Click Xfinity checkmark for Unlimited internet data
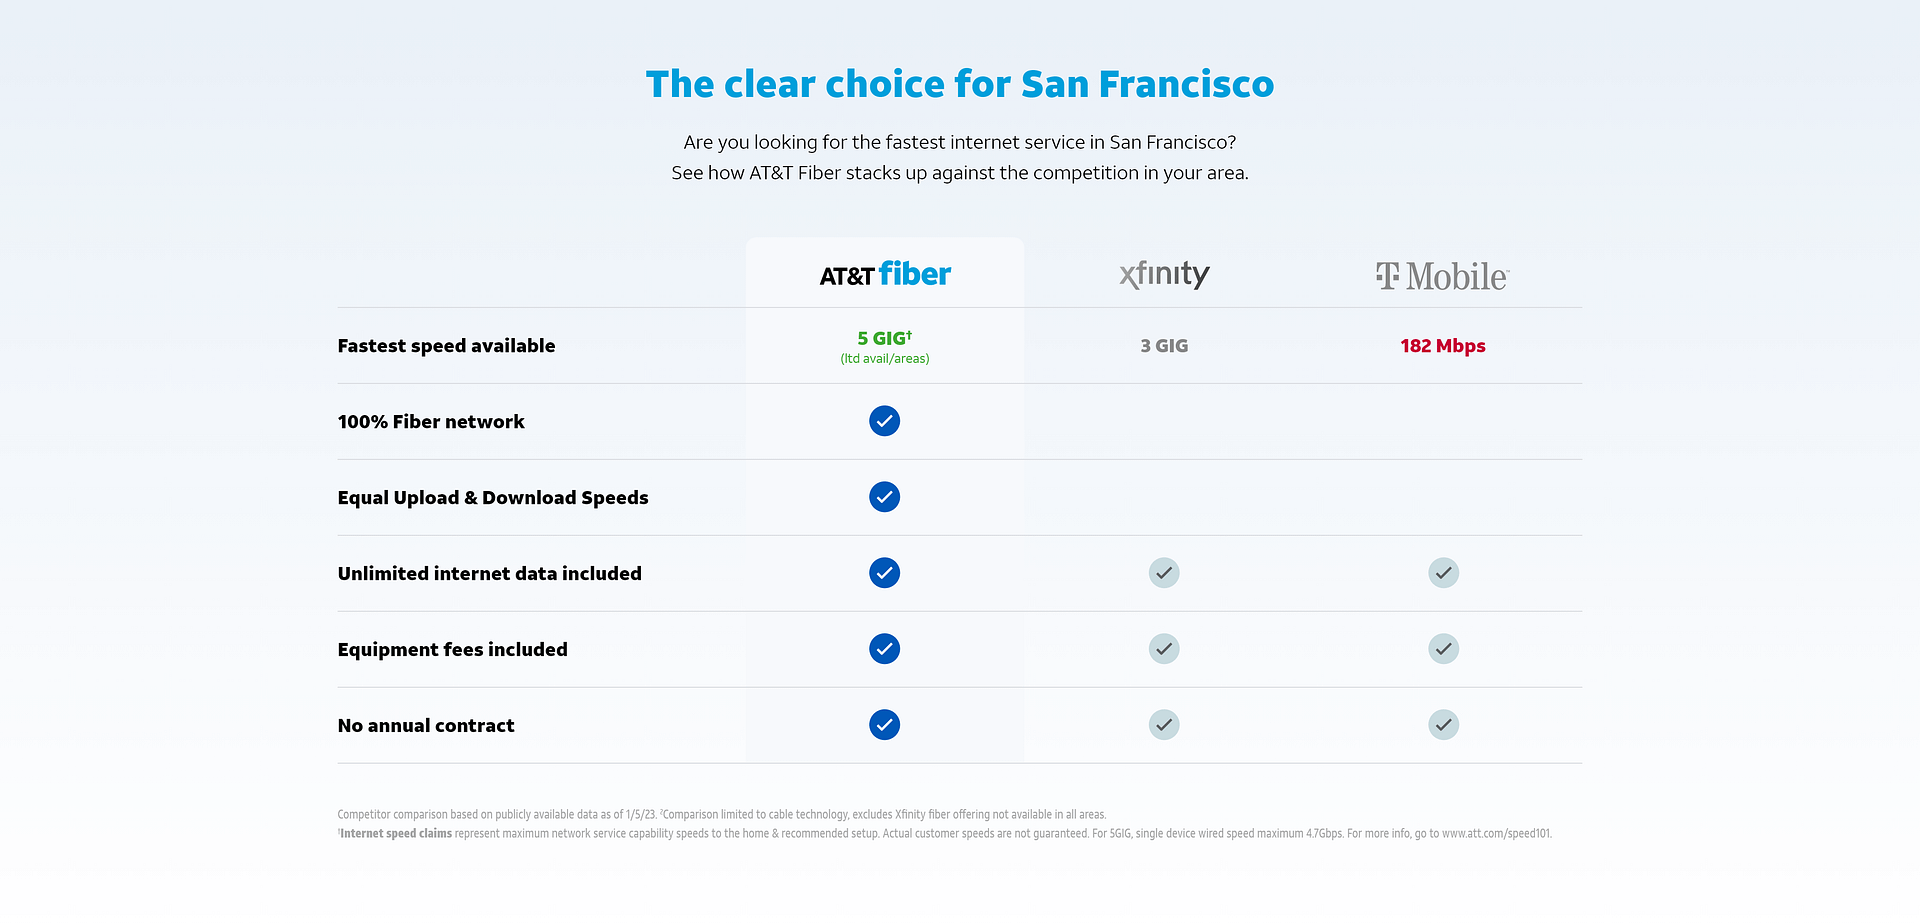This screenshot has width=1920, height=924. click(1164, 573)
